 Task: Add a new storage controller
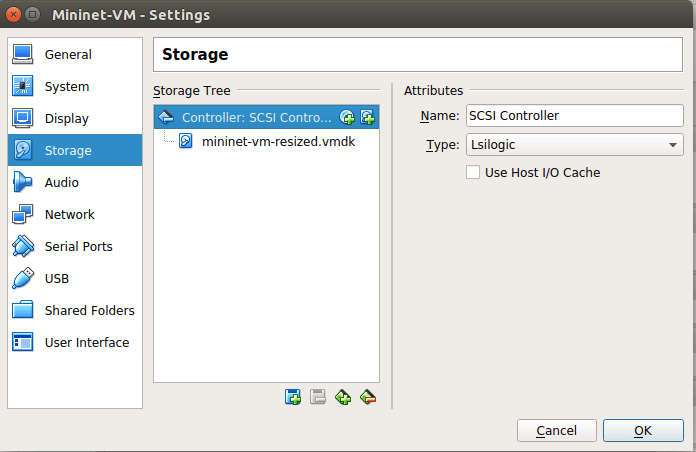[343, 397]
